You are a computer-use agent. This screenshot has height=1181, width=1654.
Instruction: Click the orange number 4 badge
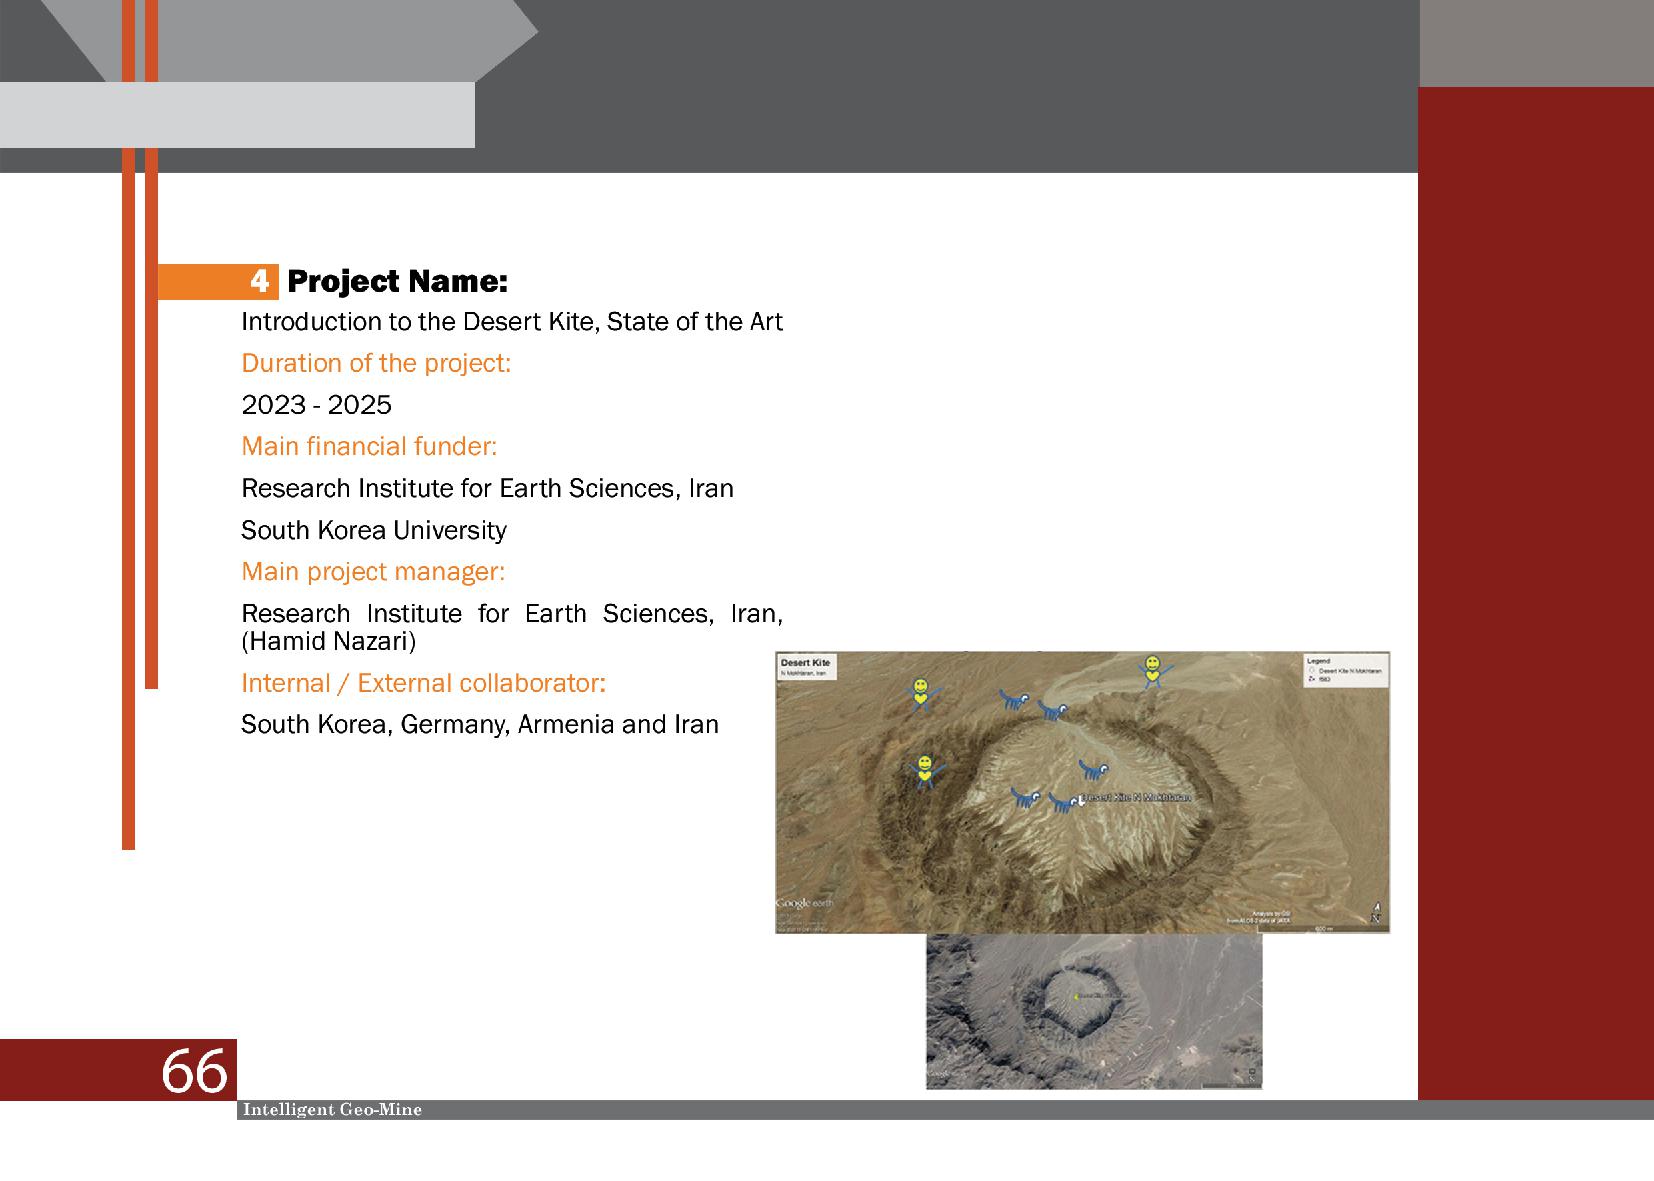(x=259, y=282)
